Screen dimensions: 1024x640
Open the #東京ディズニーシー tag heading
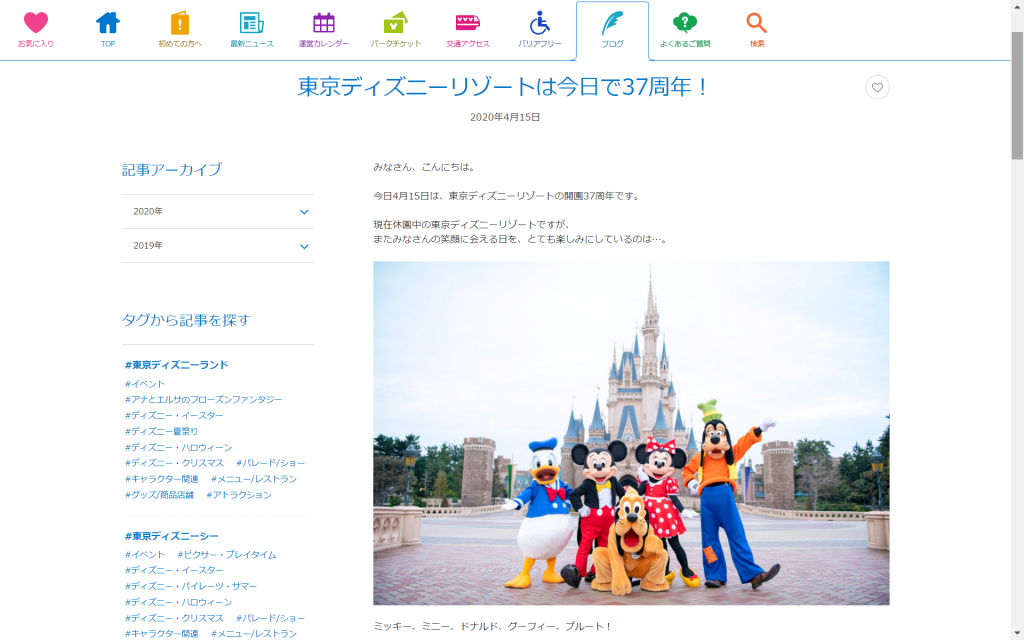tap(172, 536)
